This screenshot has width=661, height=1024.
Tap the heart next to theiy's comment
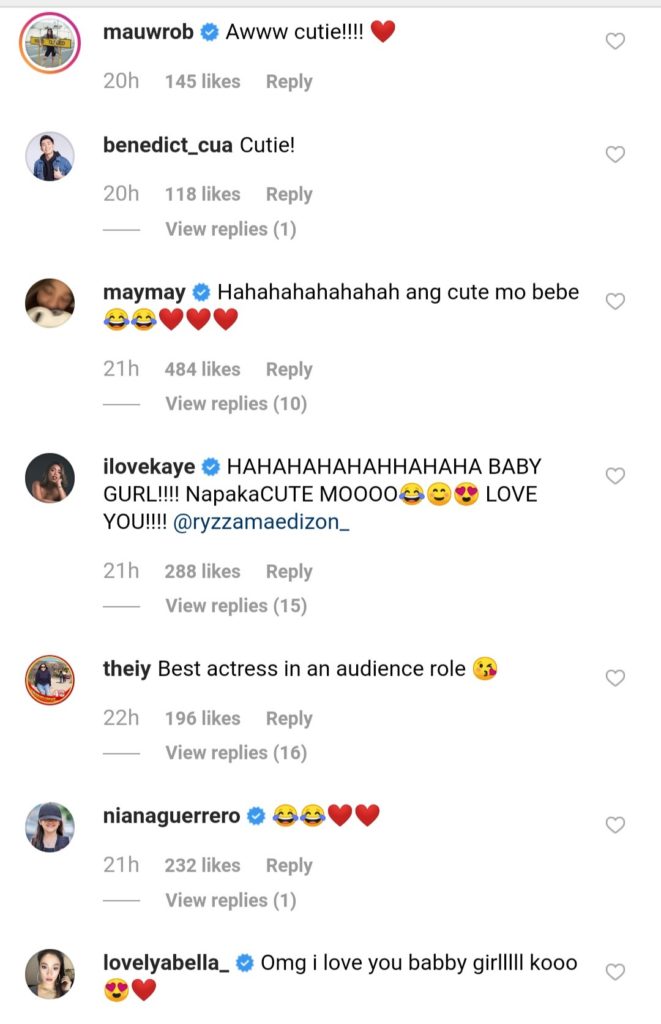tap(616, 678)
